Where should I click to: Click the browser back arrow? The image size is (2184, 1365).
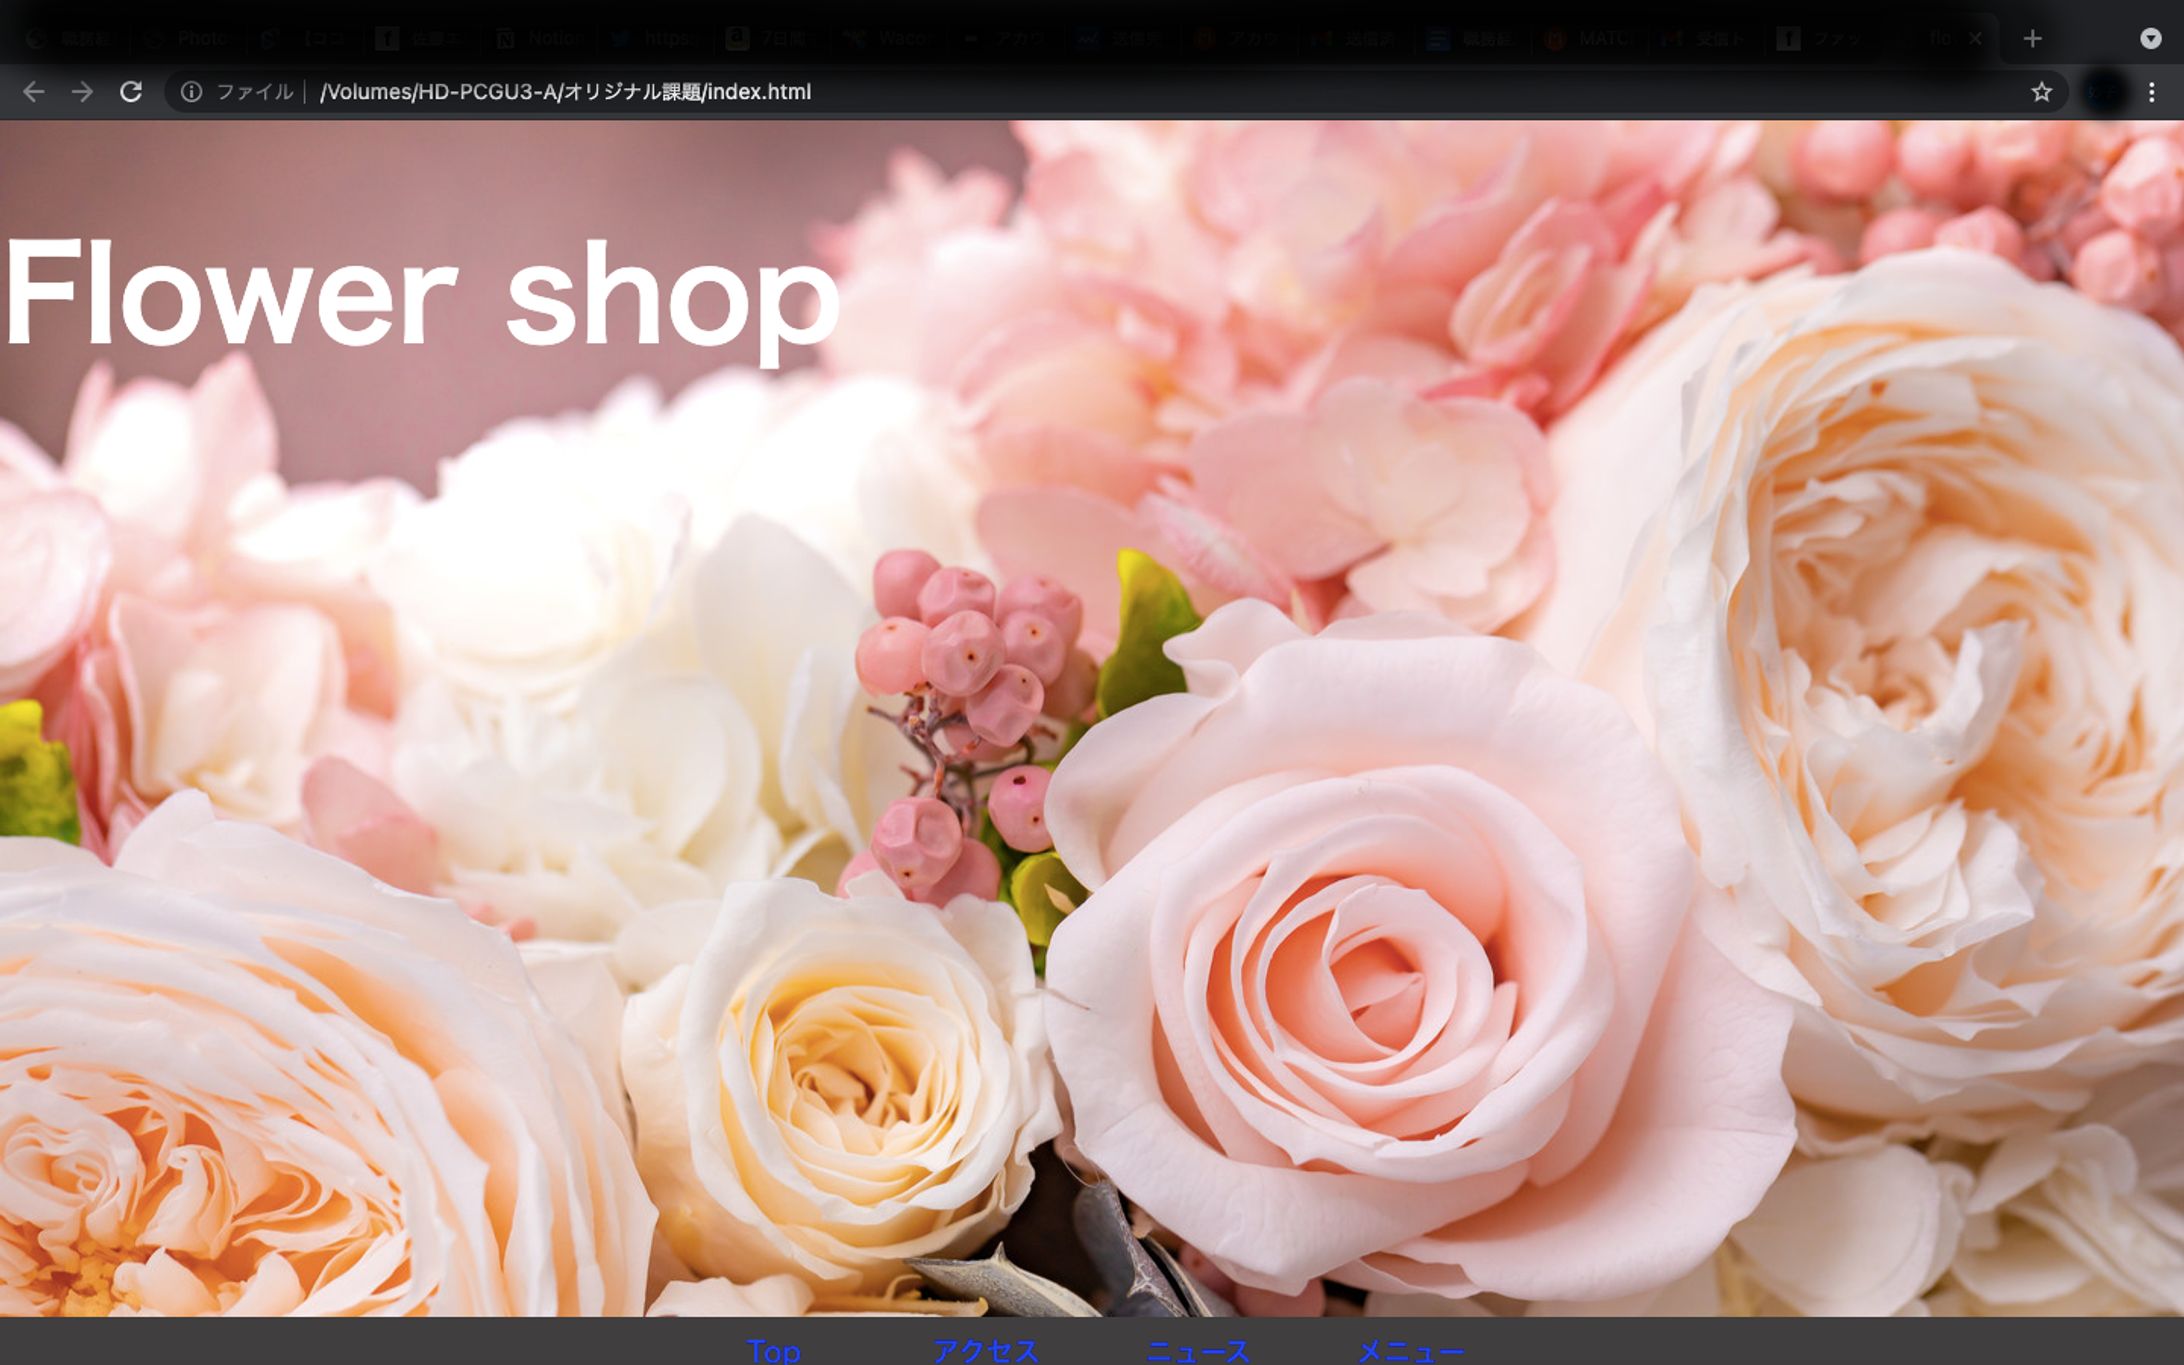pos(33,92)
